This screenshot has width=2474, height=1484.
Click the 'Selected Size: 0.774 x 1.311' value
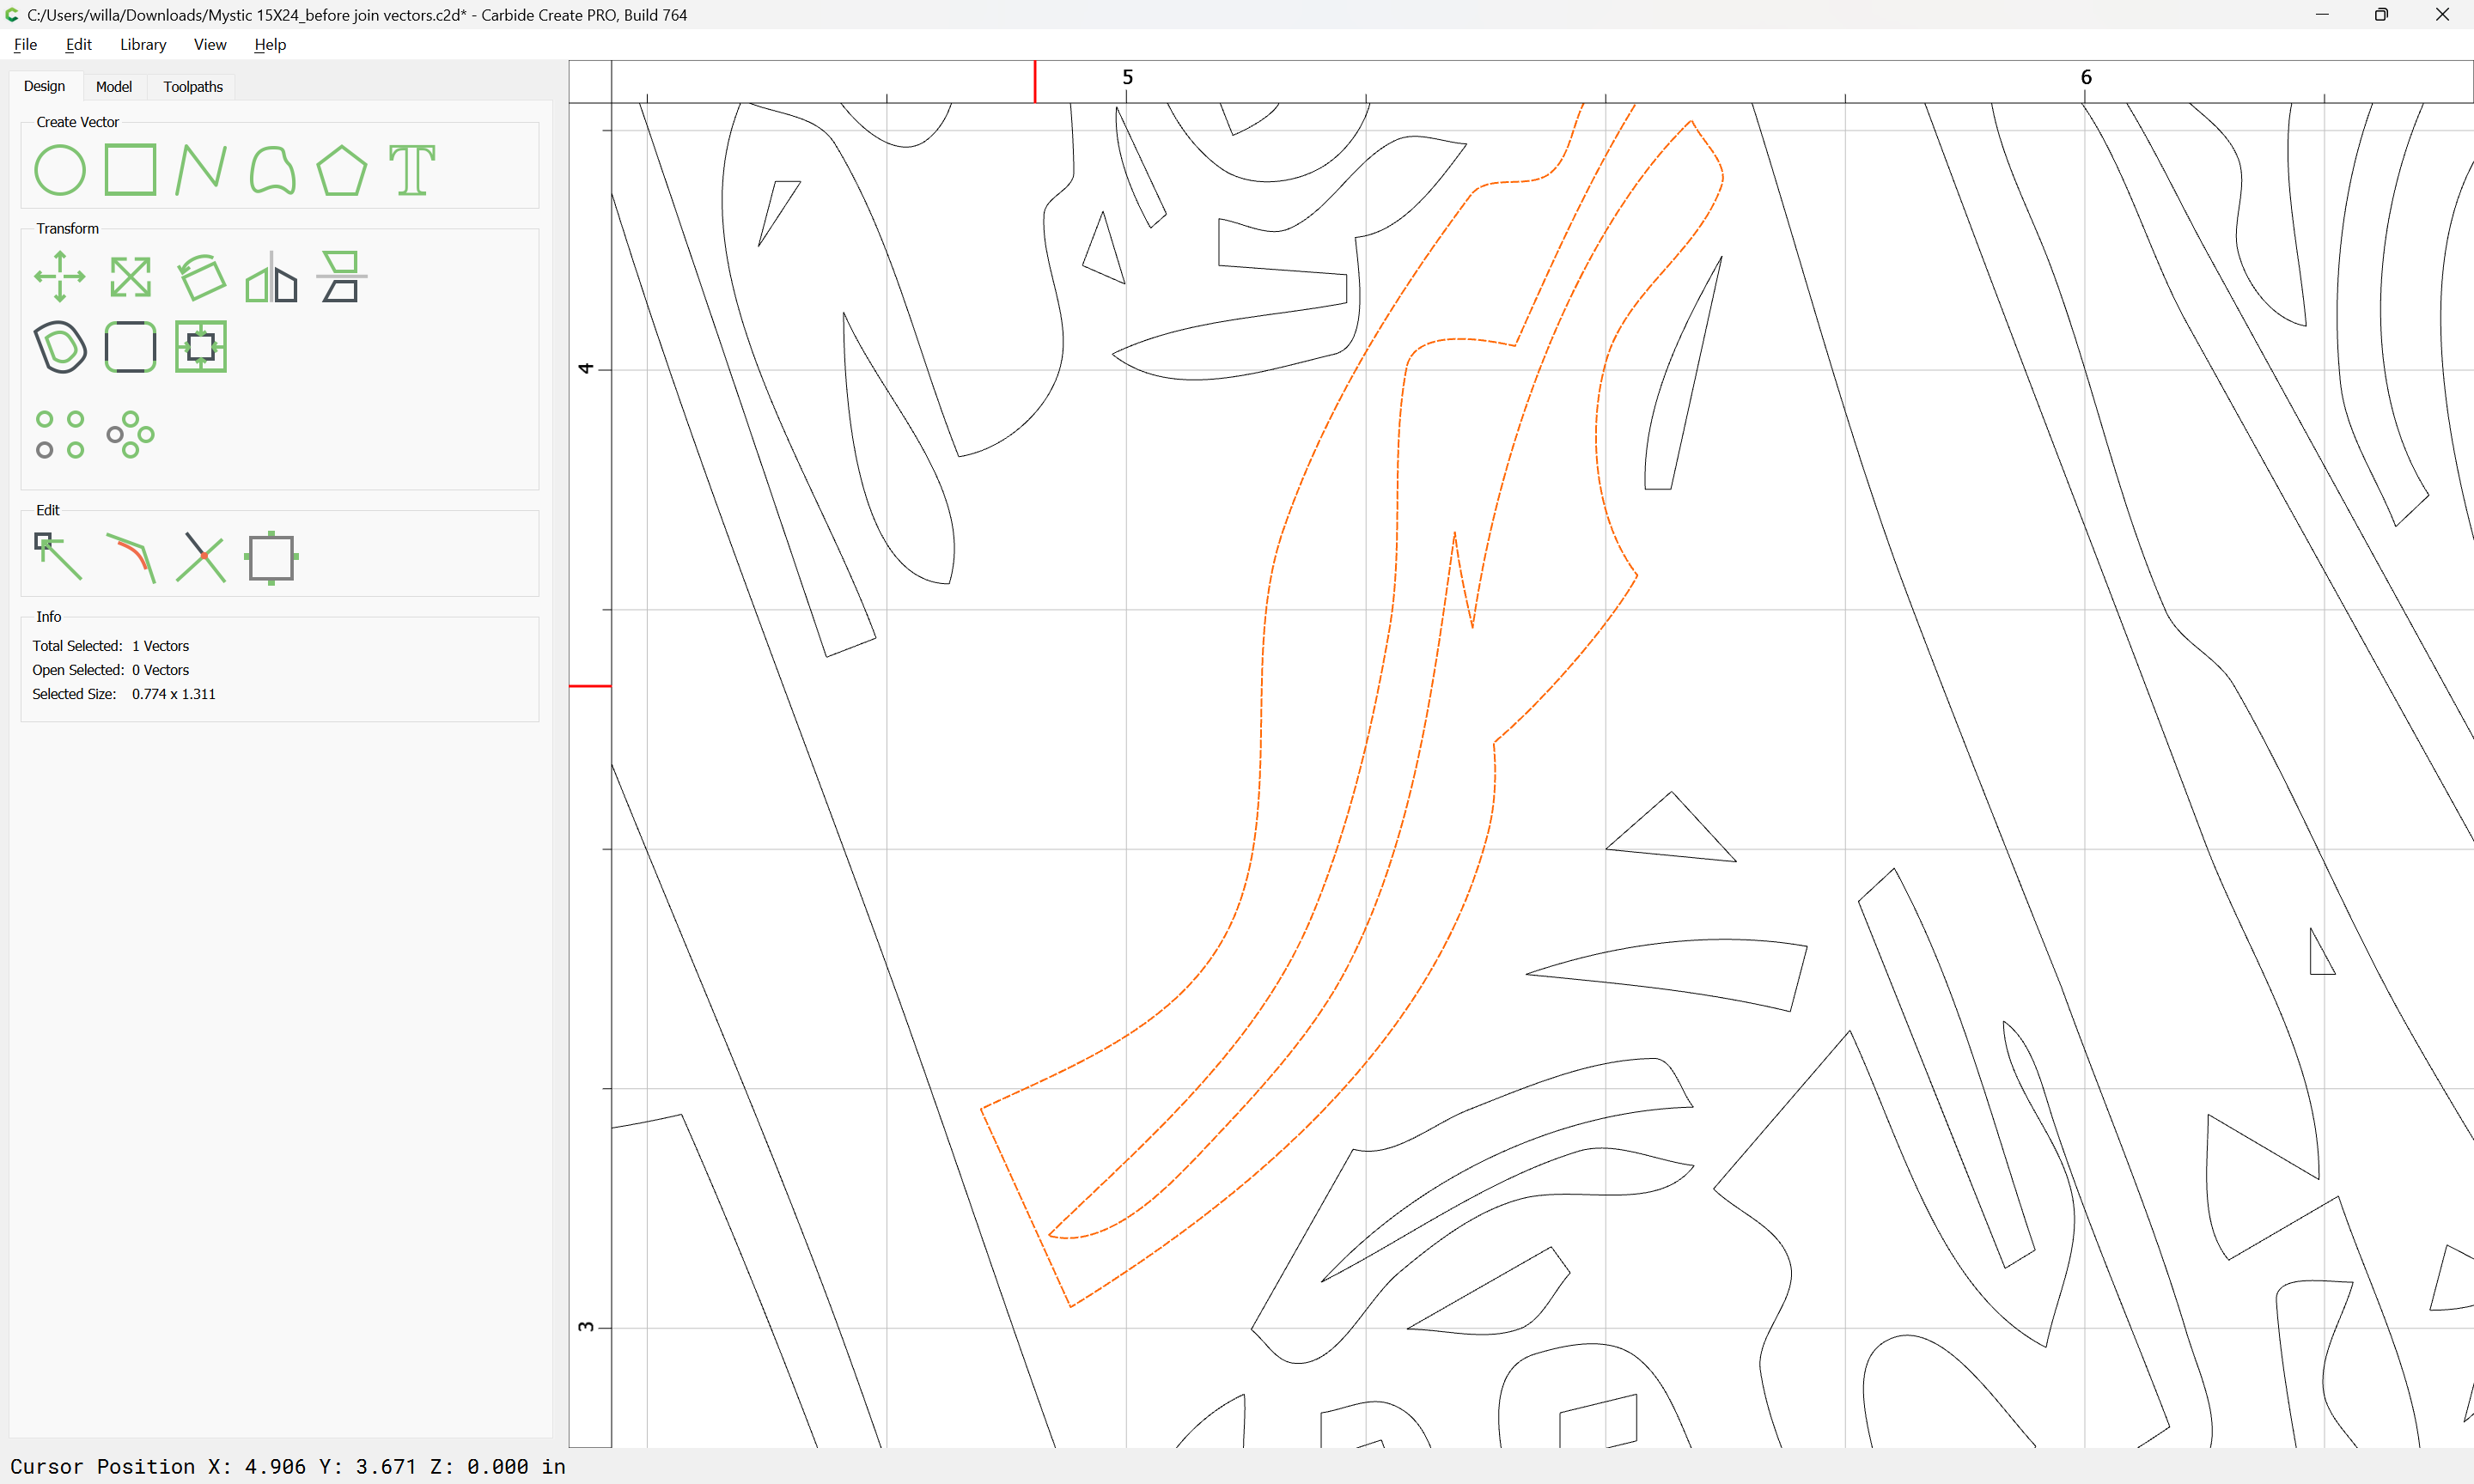click(174, 694)
